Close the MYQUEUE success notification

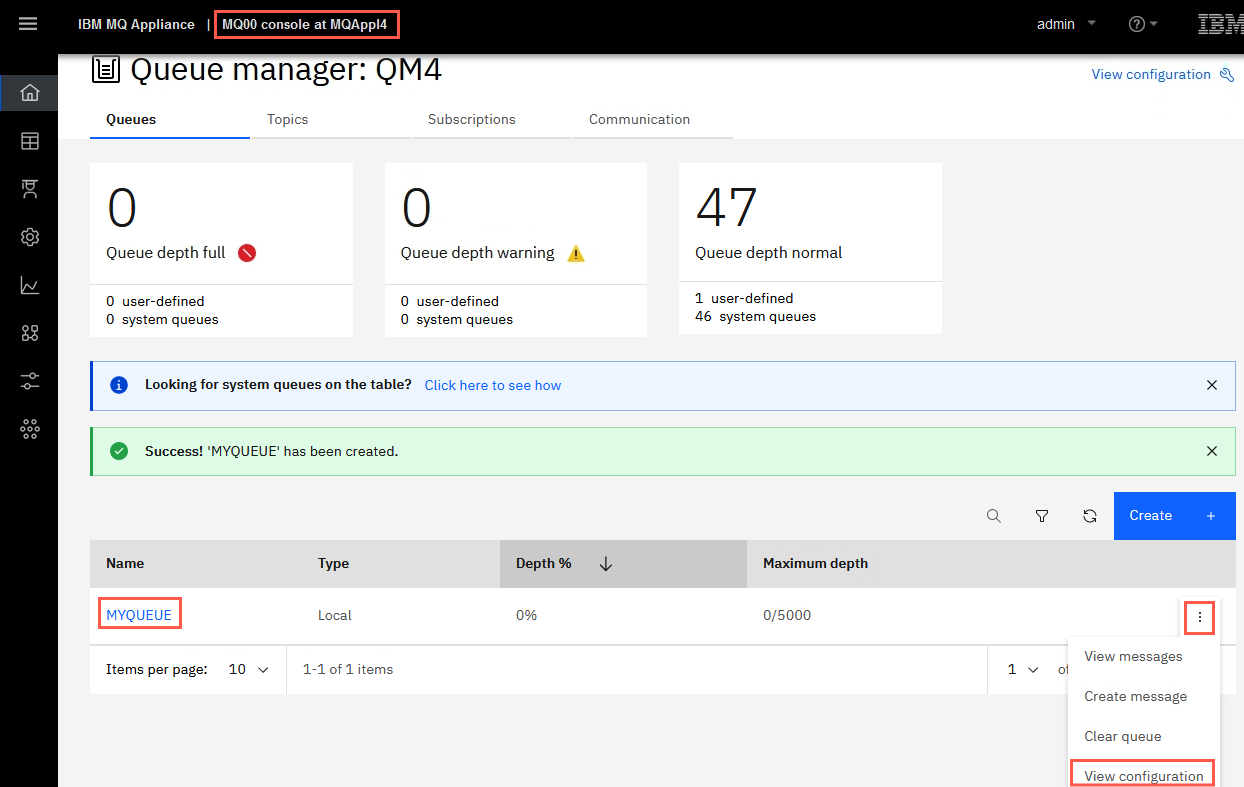tap(1212, 451)
